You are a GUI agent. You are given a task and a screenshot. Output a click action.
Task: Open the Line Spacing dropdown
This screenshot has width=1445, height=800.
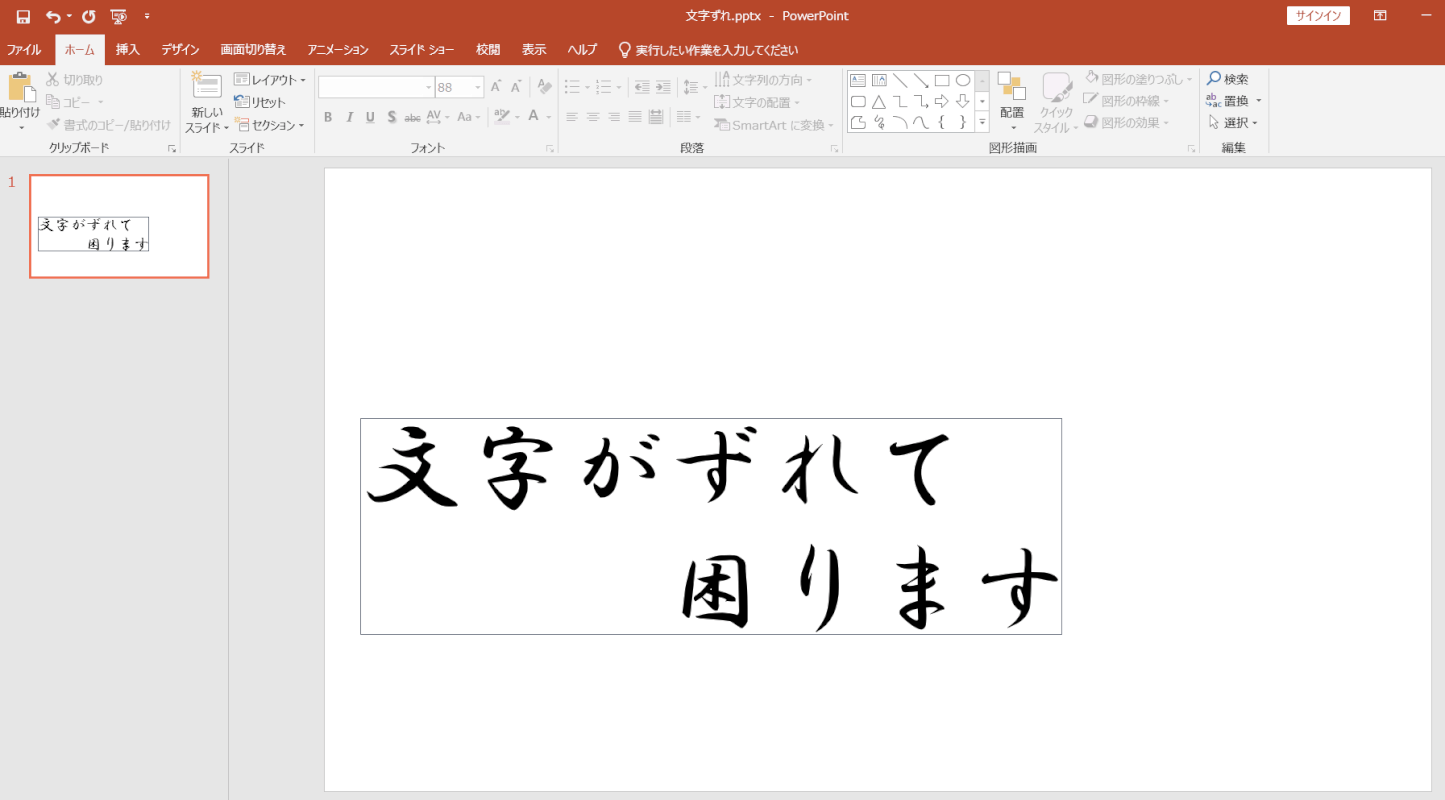(x=695, y=87)
